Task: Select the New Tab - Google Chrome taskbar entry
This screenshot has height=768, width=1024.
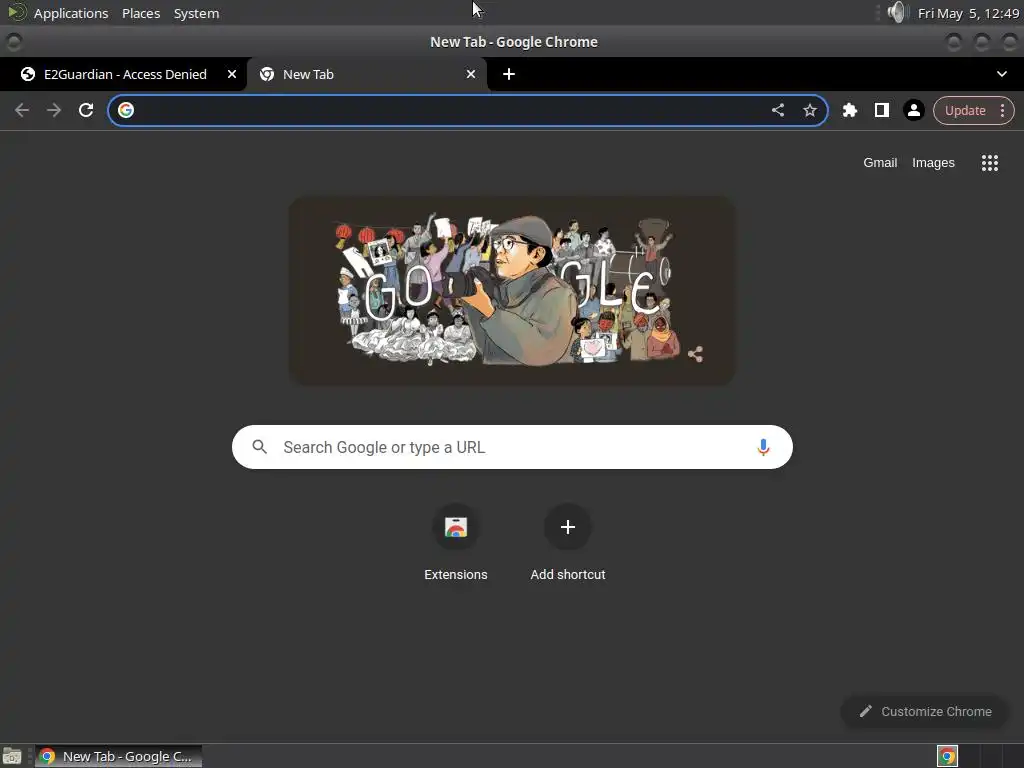Action: click(118, 756)
